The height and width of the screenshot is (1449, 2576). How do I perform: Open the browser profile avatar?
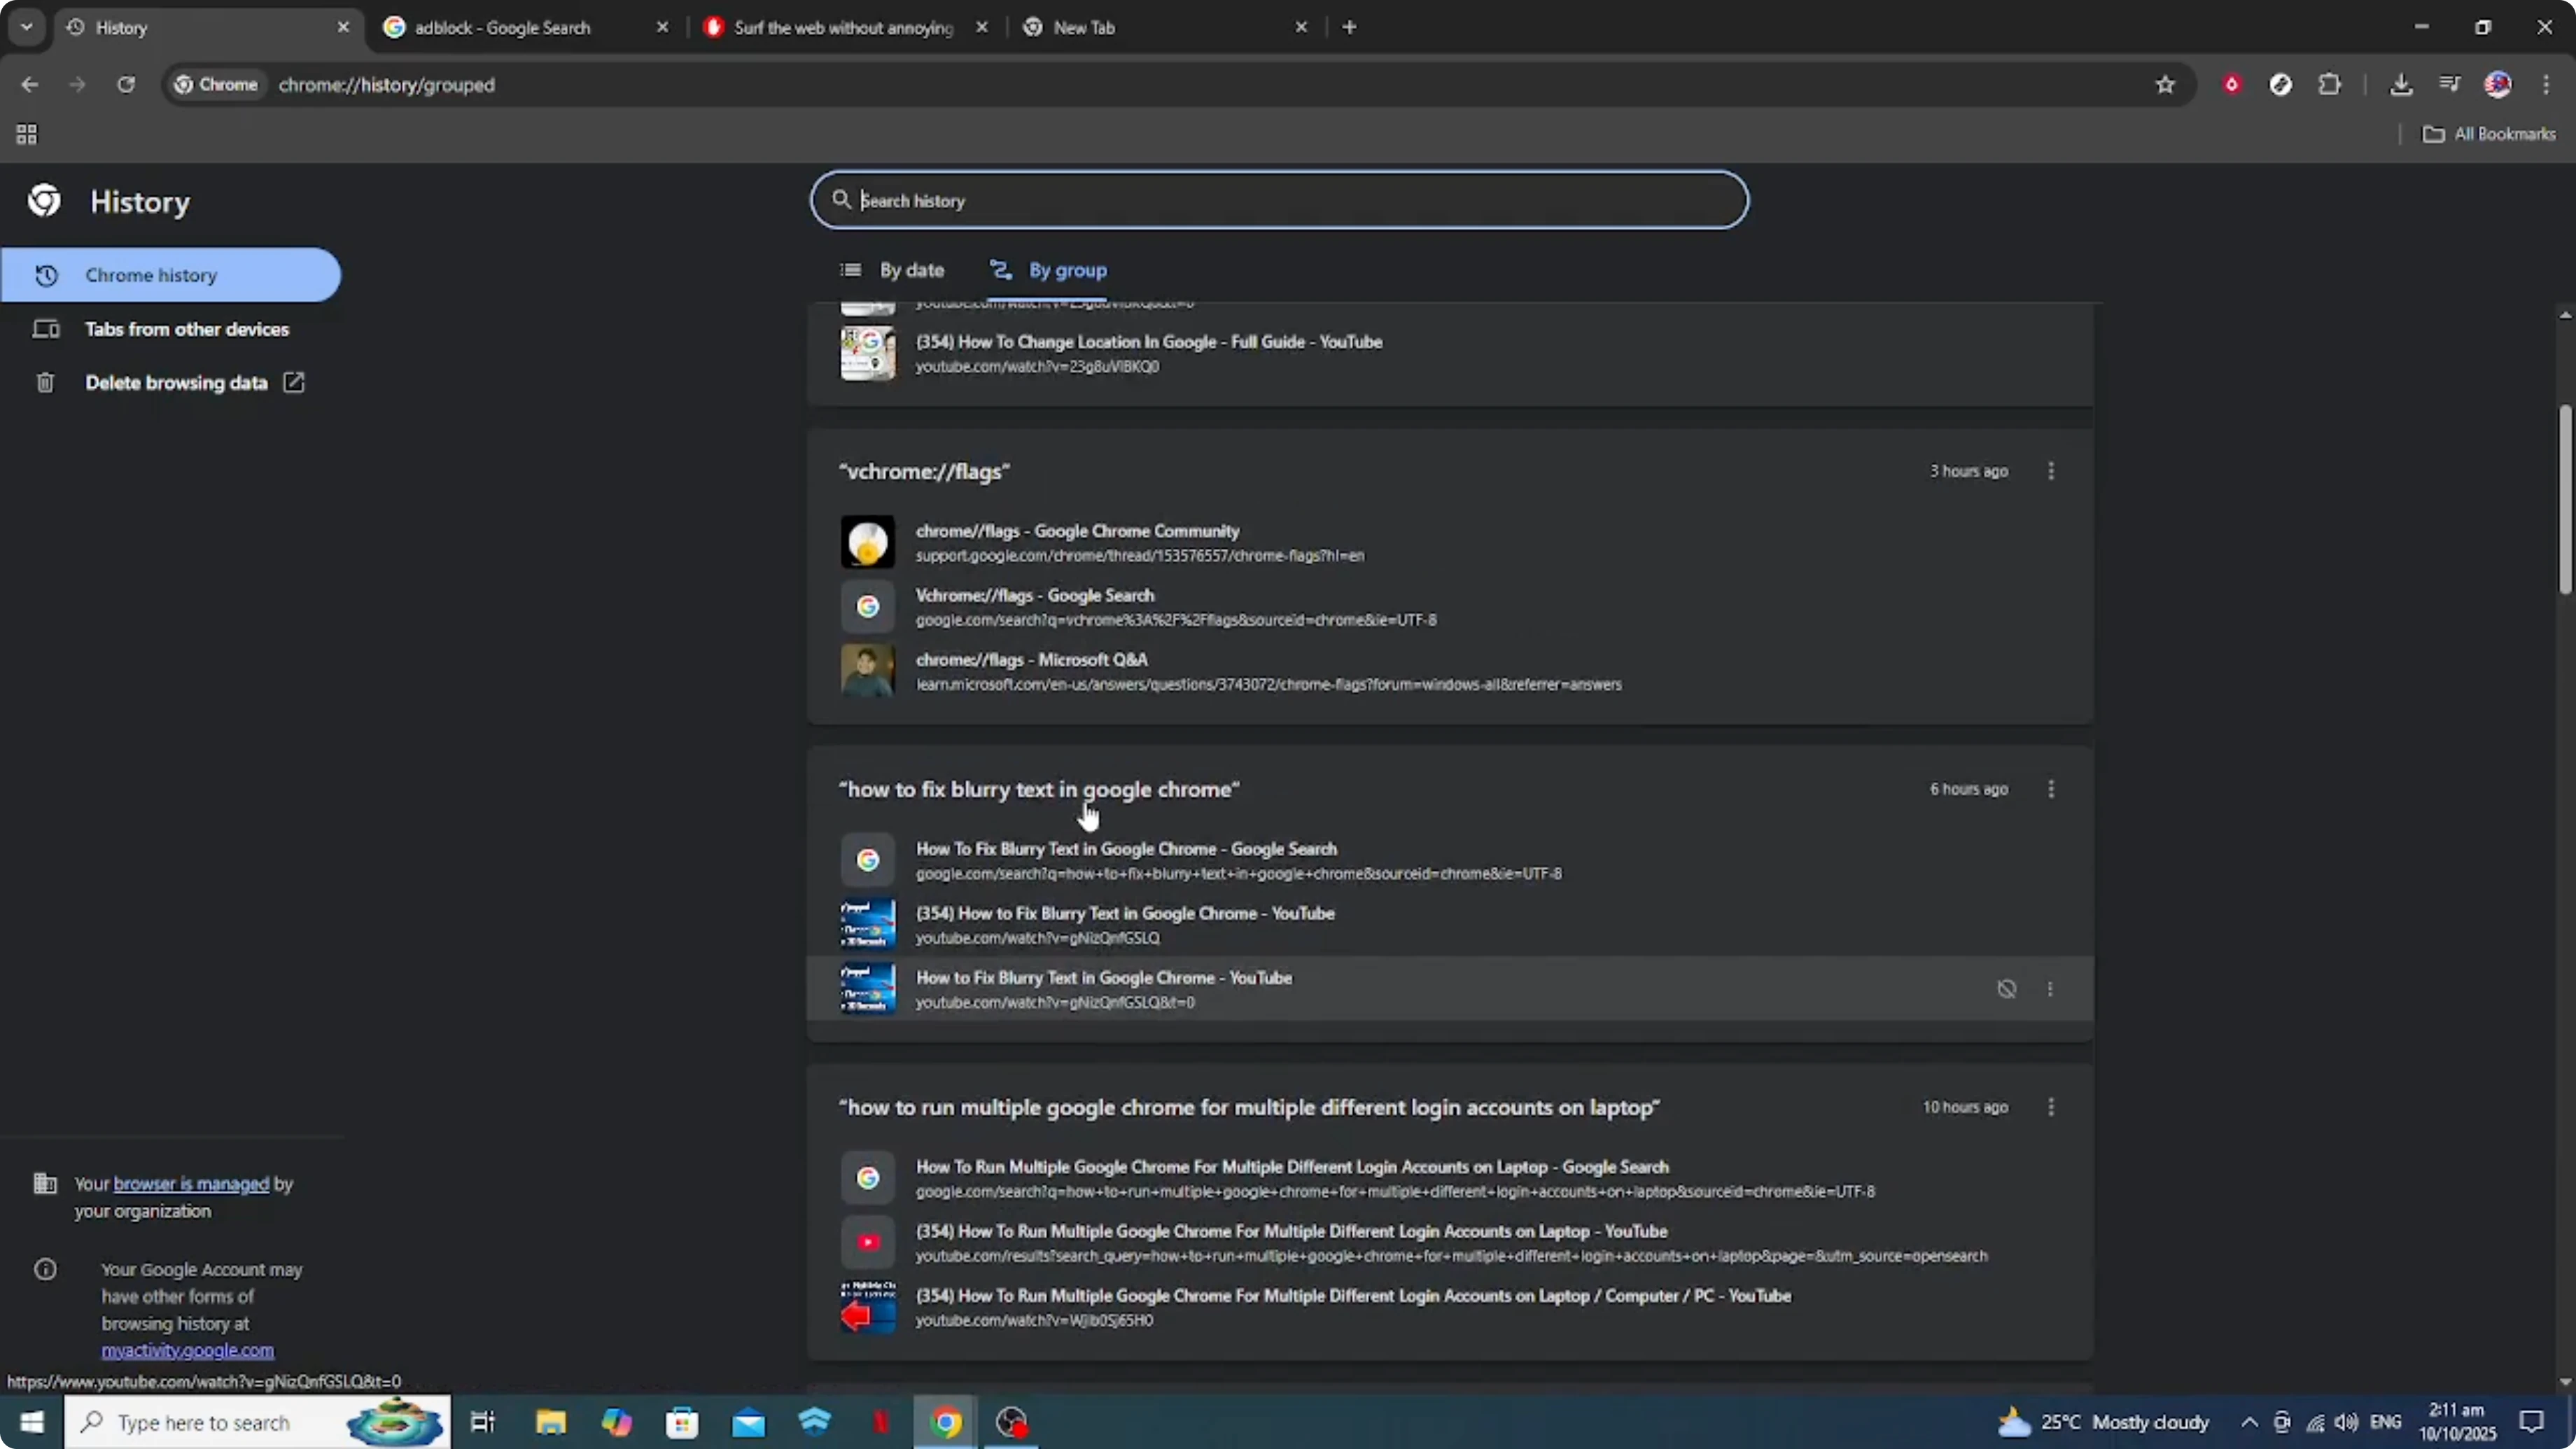pyautogui.click(x=2498, y=84)
